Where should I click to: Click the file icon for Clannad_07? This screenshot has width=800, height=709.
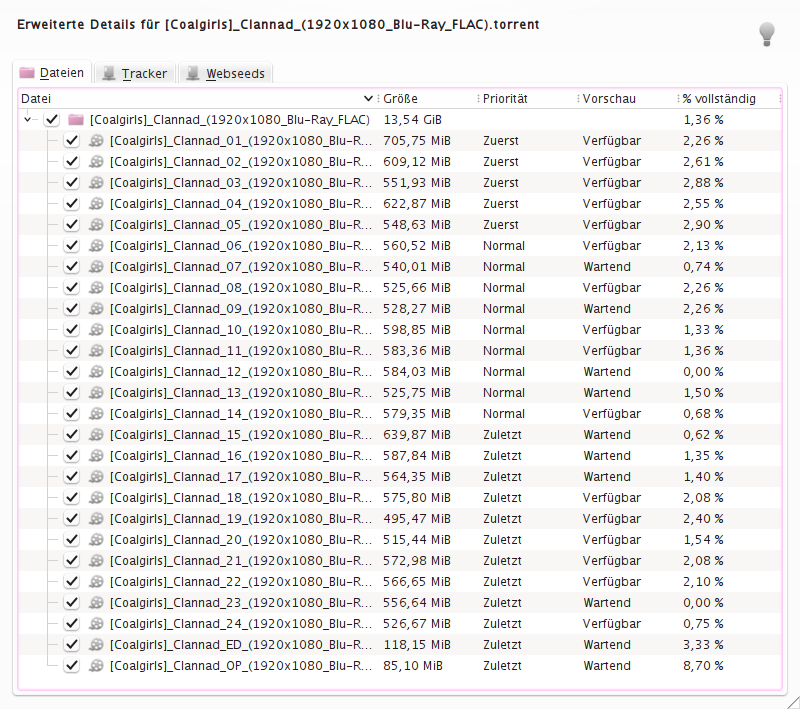[x=96, y=267]
